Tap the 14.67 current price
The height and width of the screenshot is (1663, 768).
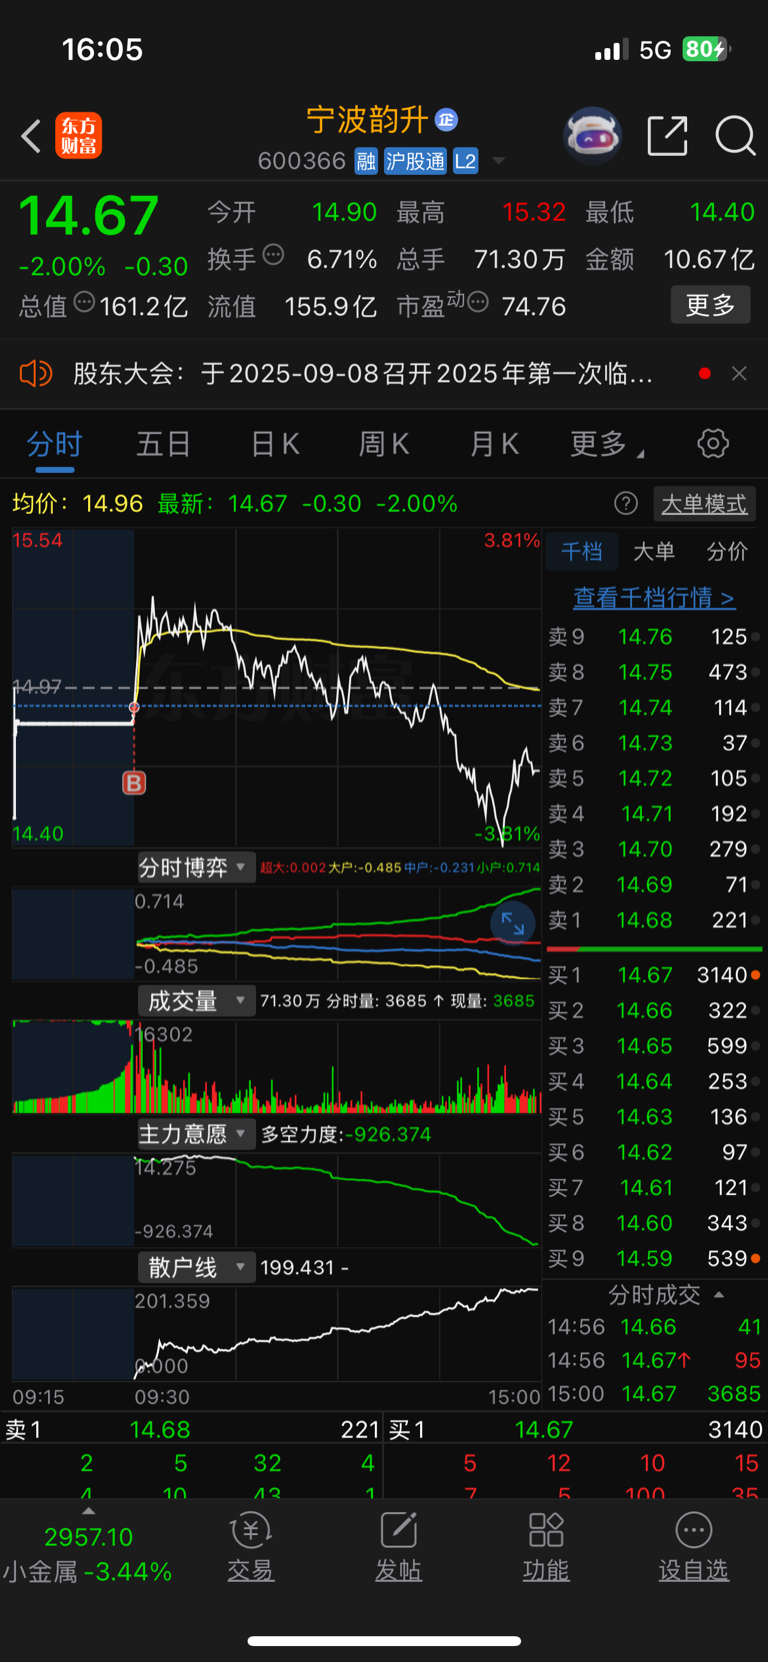(89, 216)
